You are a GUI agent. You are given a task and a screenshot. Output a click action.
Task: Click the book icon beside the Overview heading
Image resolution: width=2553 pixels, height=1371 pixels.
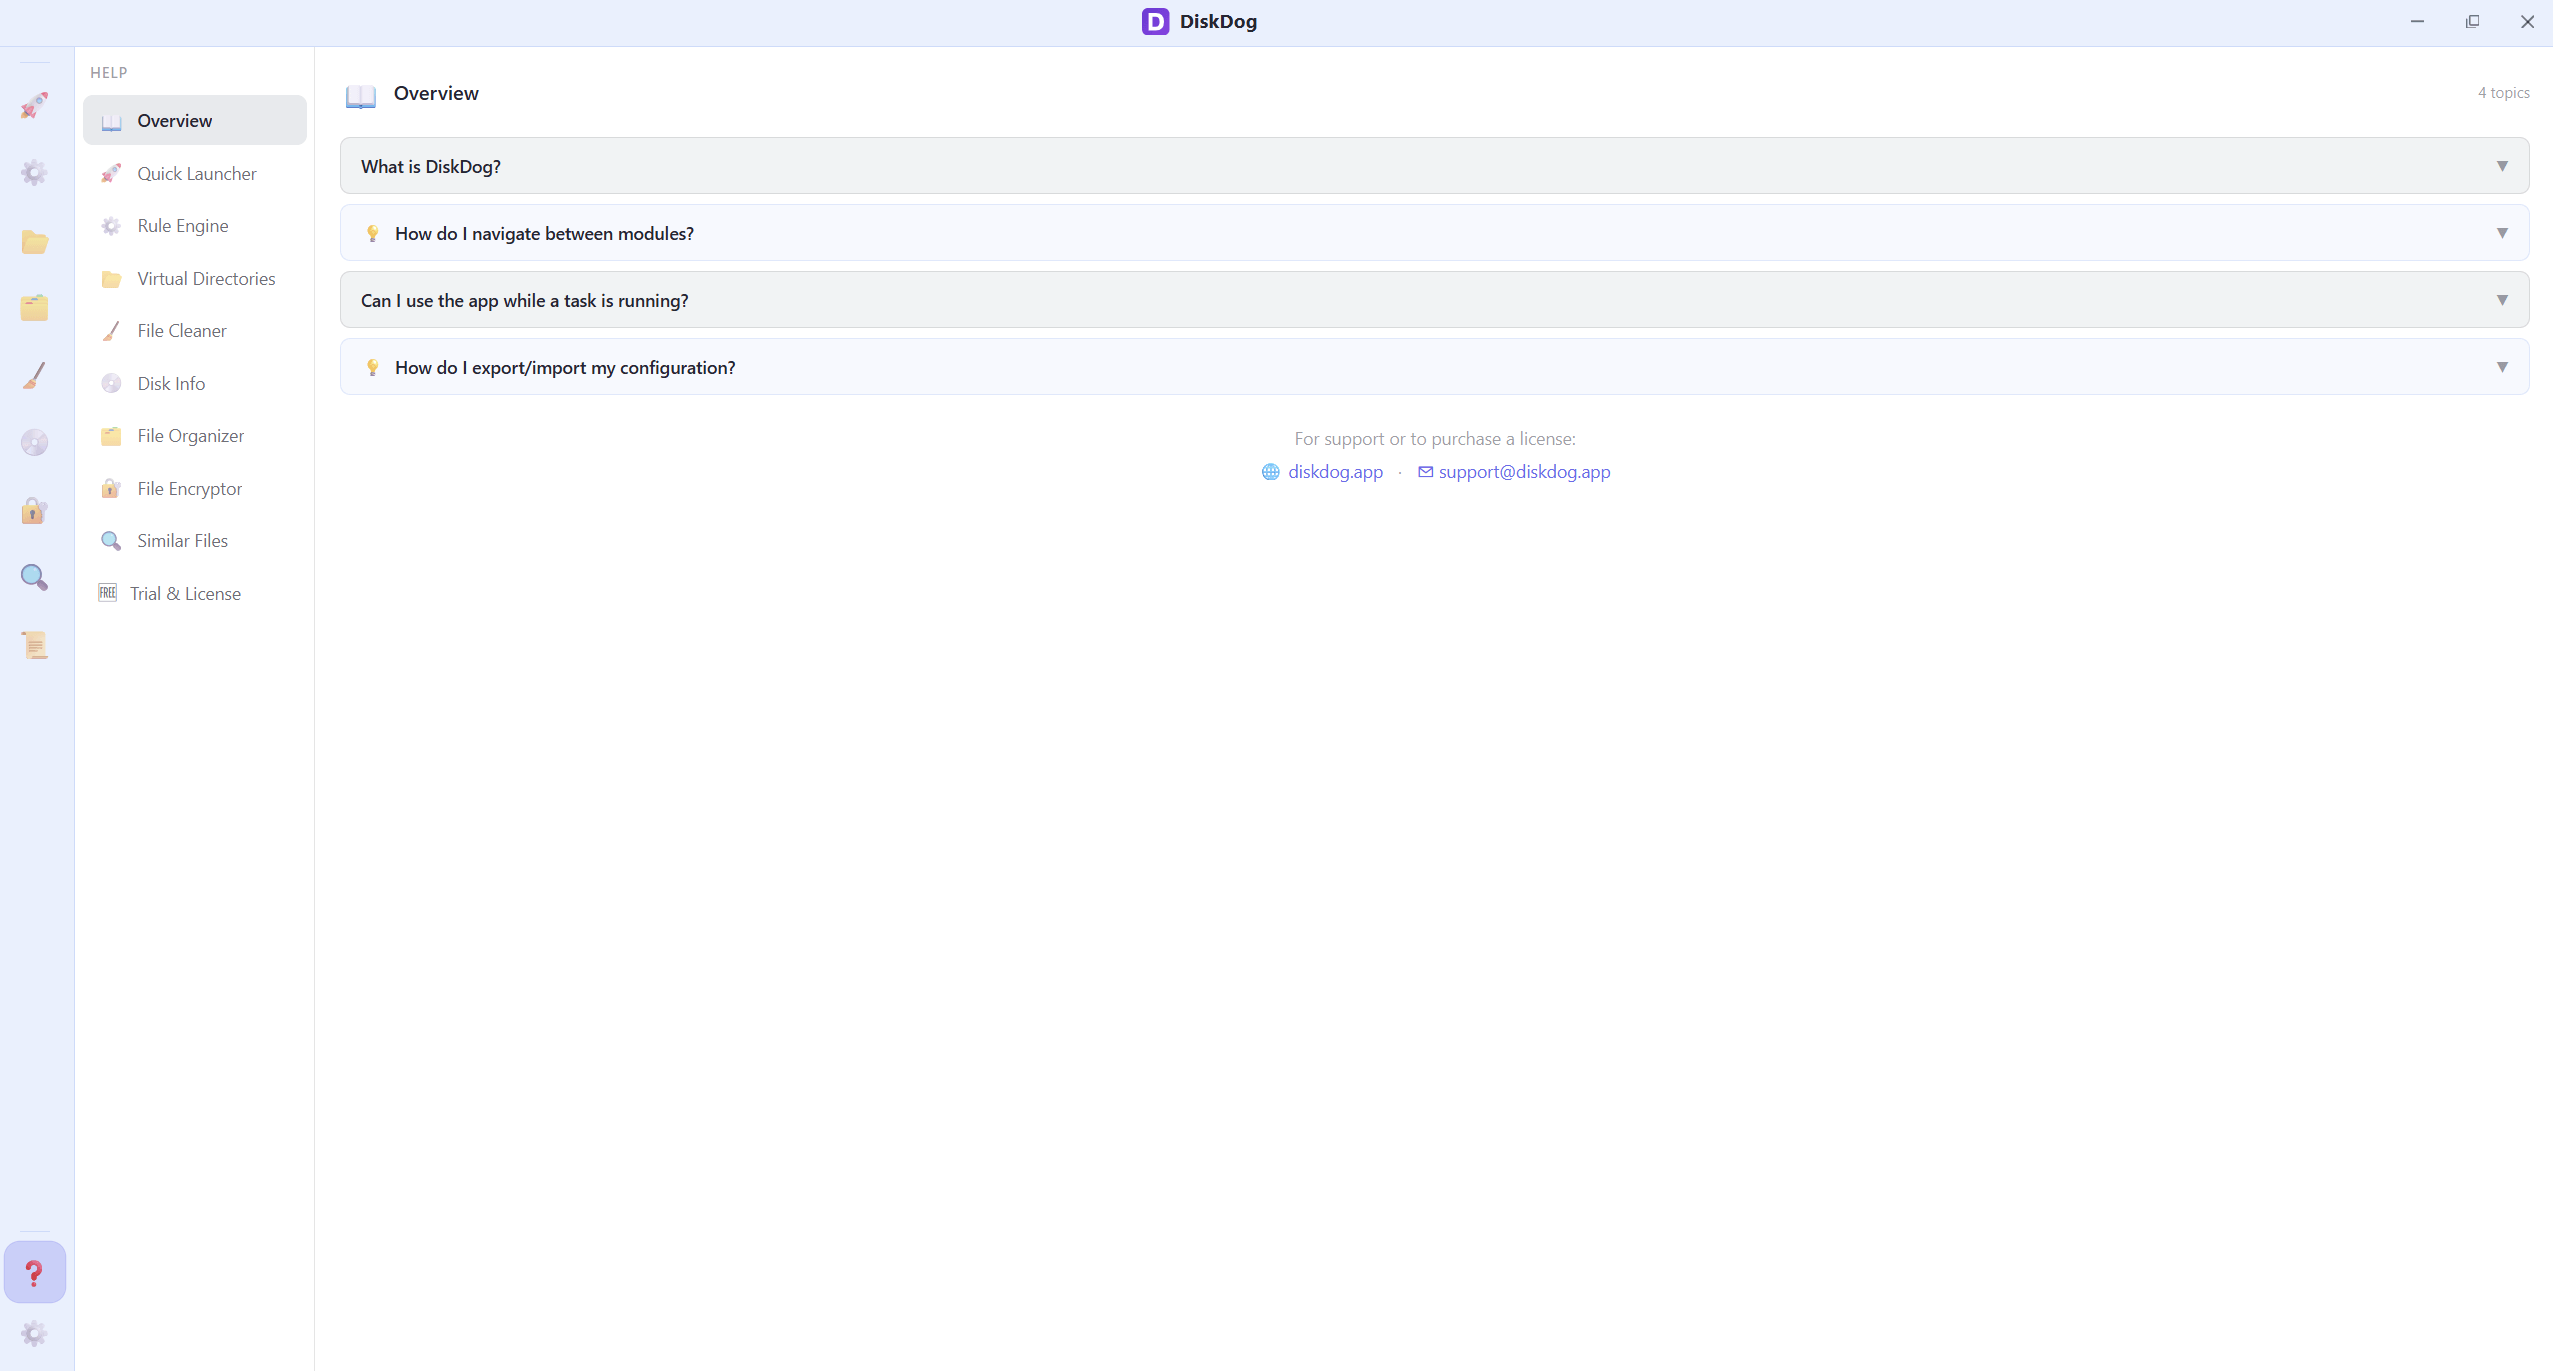click(x=361, y=95)
